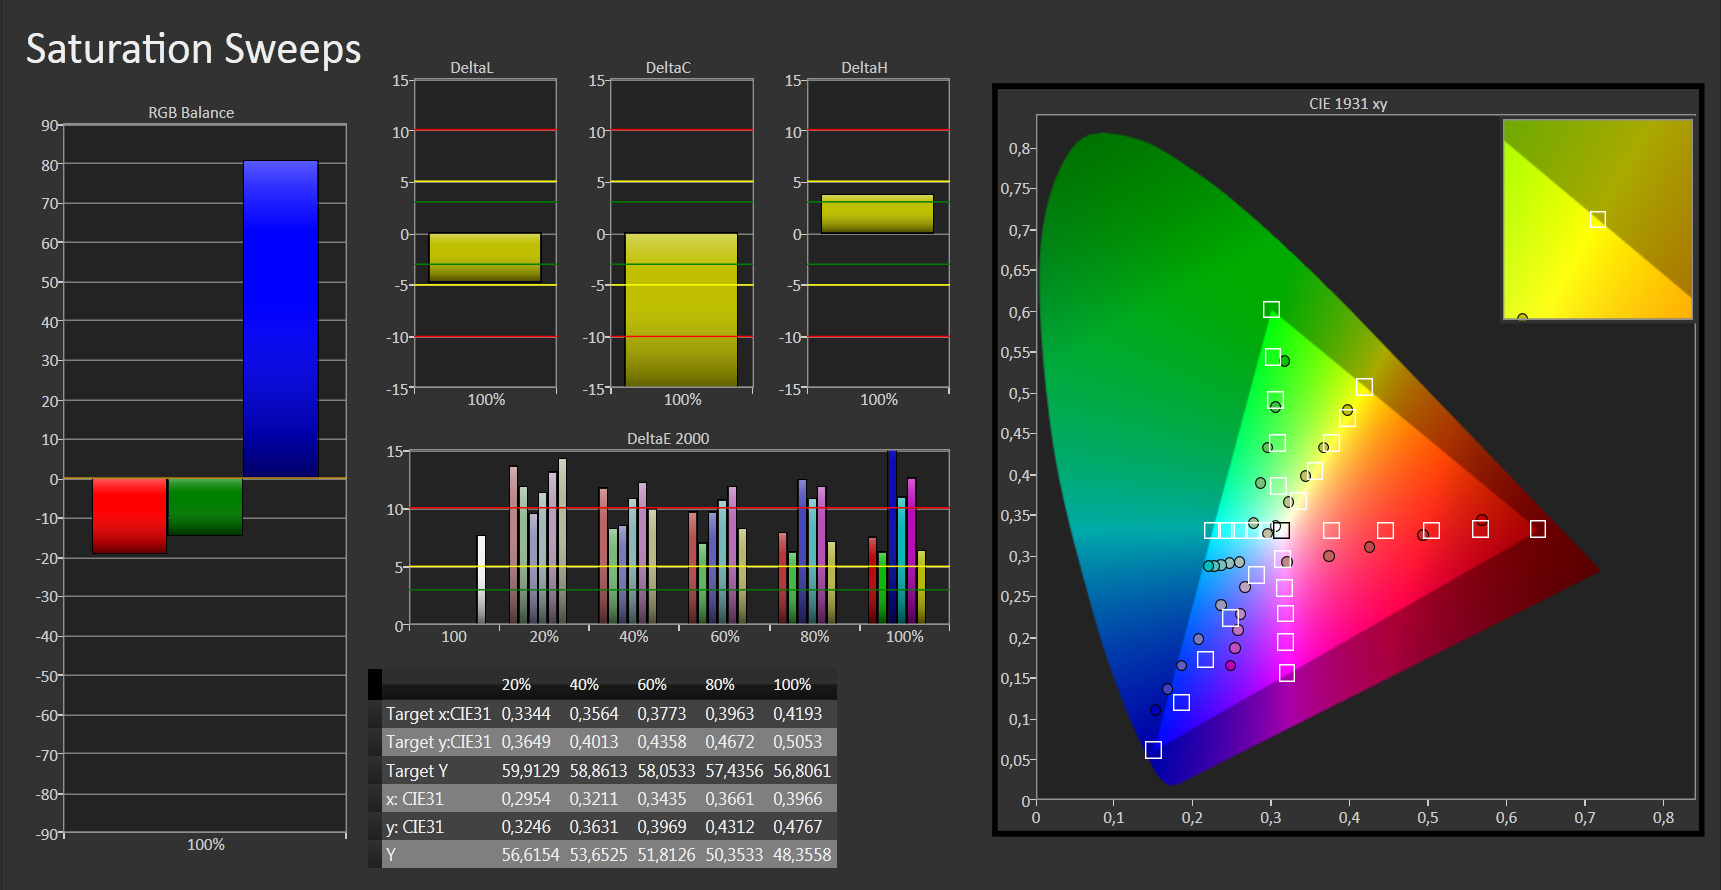Screen dimensions: 1721x890
Task: Click the measured x value 0,3661
Action: [730, 799]
